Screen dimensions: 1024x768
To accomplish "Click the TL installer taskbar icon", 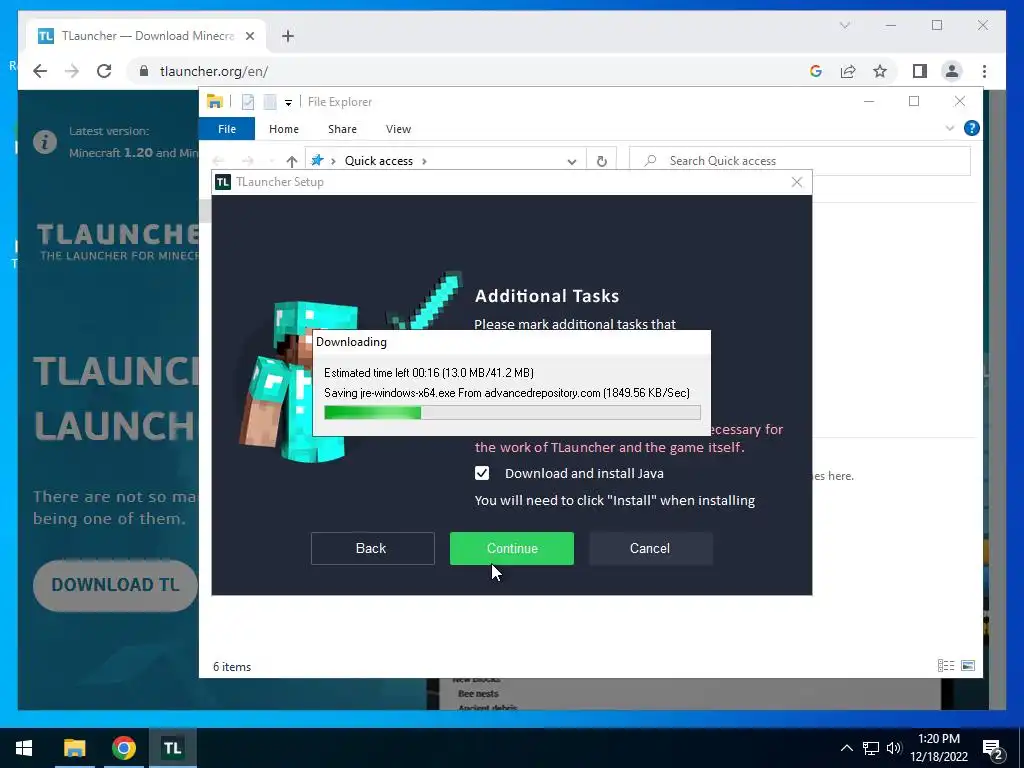I will tap(172, 748).
